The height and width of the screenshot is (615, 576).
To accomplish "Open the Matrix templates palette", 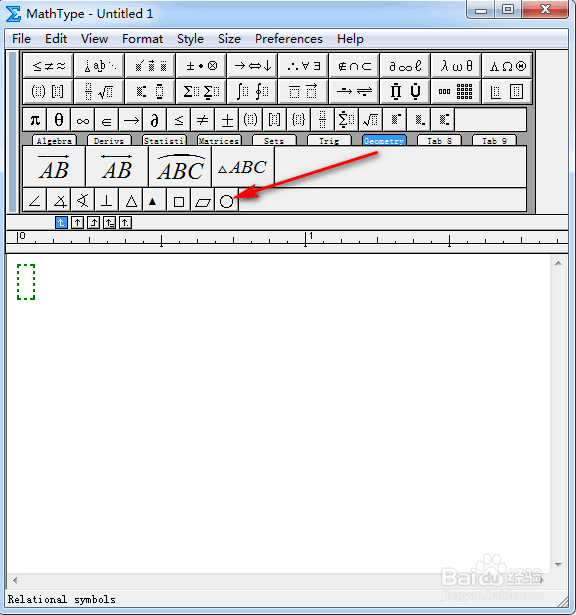I will click(456, 92).
